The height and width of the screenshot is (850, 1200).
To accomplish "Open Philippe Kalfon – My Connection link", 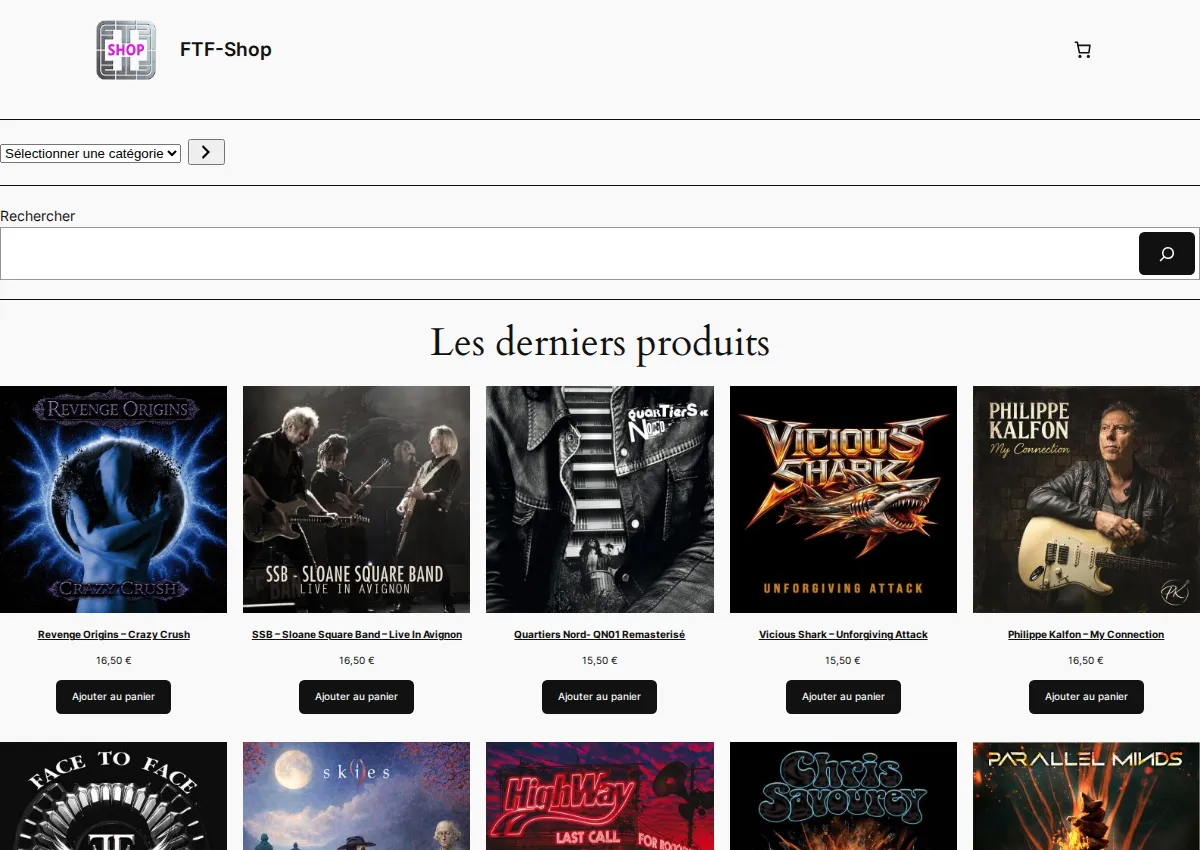I will (x=1086, y=635).
